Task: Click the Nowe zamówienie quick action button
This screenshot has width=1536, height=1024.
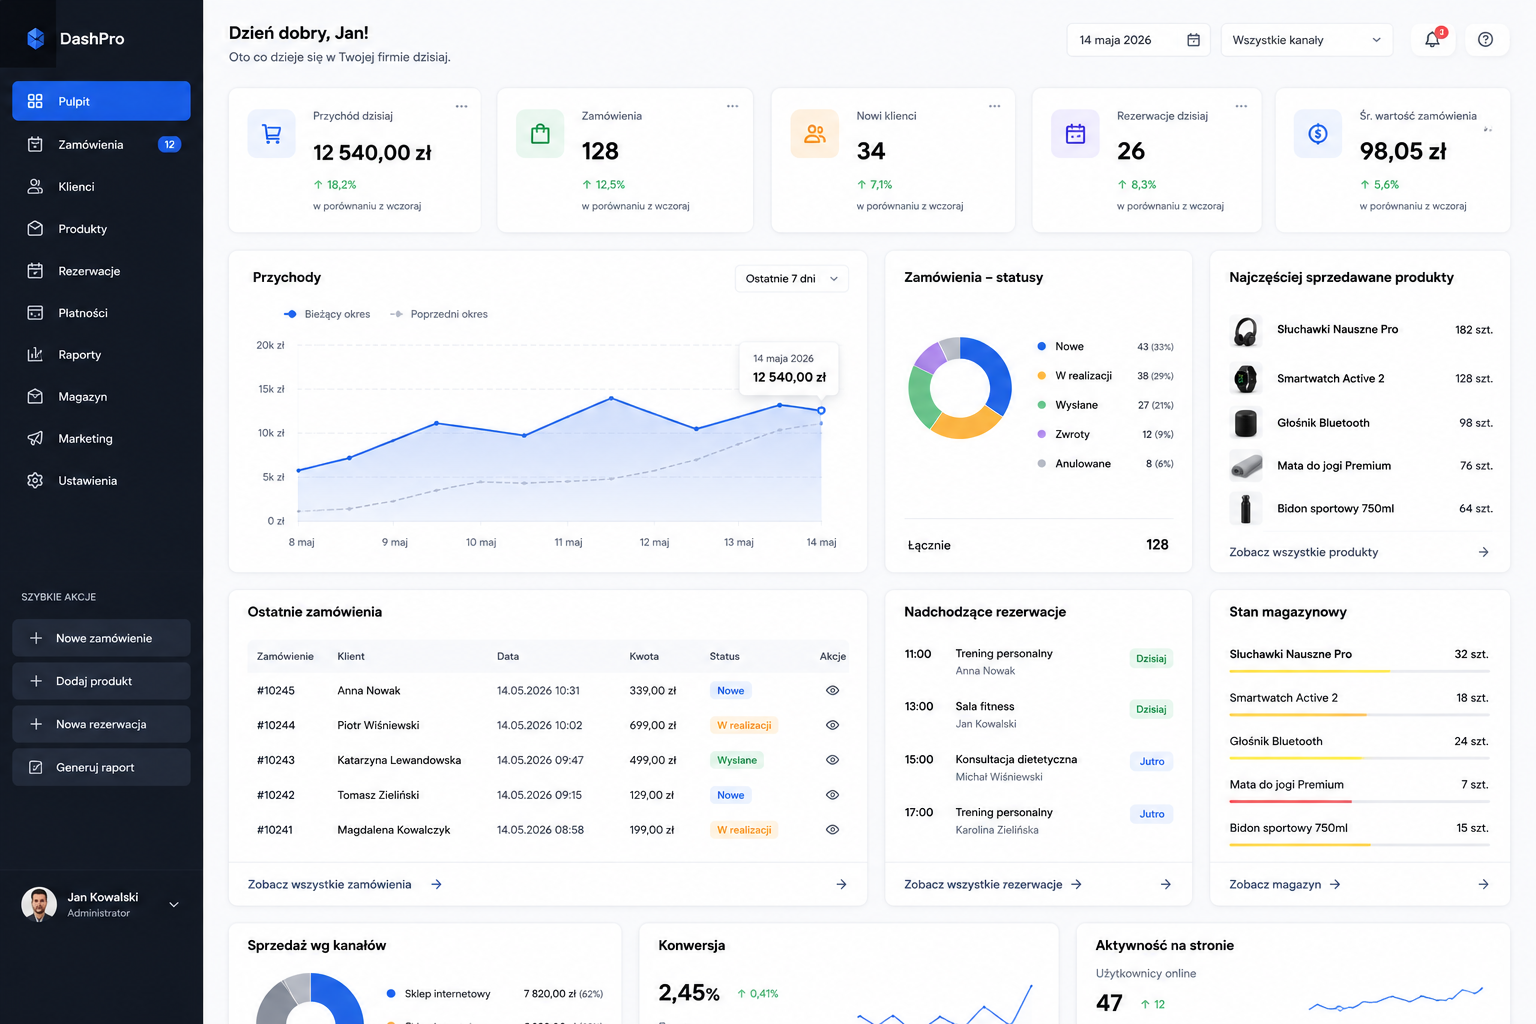Action: coord(101,638)
